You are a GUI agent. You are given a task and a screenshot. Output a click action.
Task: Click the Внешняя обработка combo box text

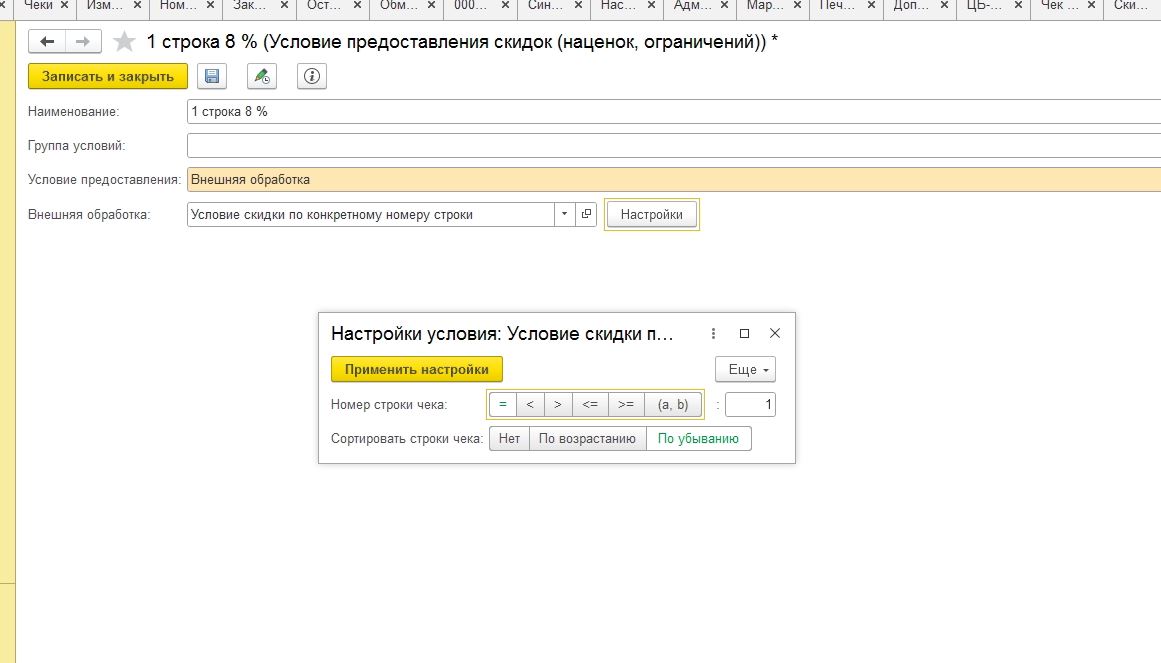370,214
